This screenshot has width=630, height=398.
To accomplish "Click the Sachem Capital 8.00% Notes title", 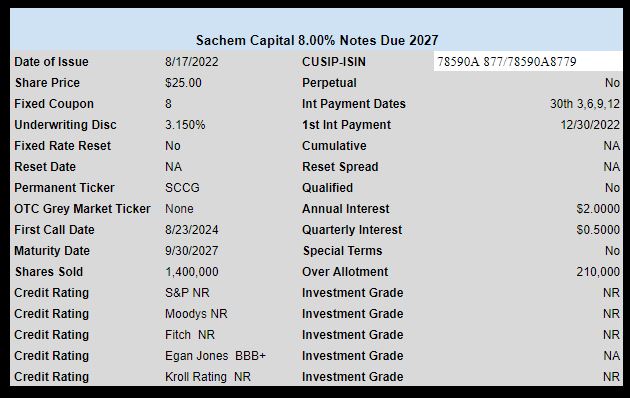I will pyautogui.click(x=317, y=41).
